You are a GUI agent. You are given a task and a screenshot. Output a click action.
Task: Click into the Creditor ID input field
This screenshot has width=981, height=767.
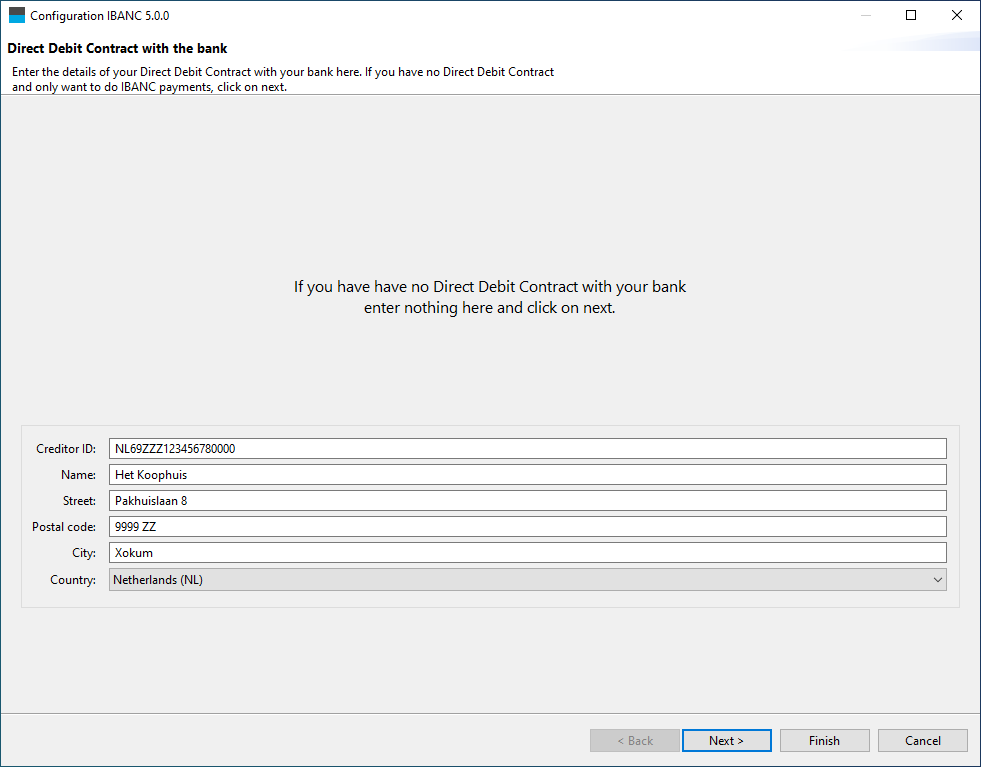click(527, 449)
